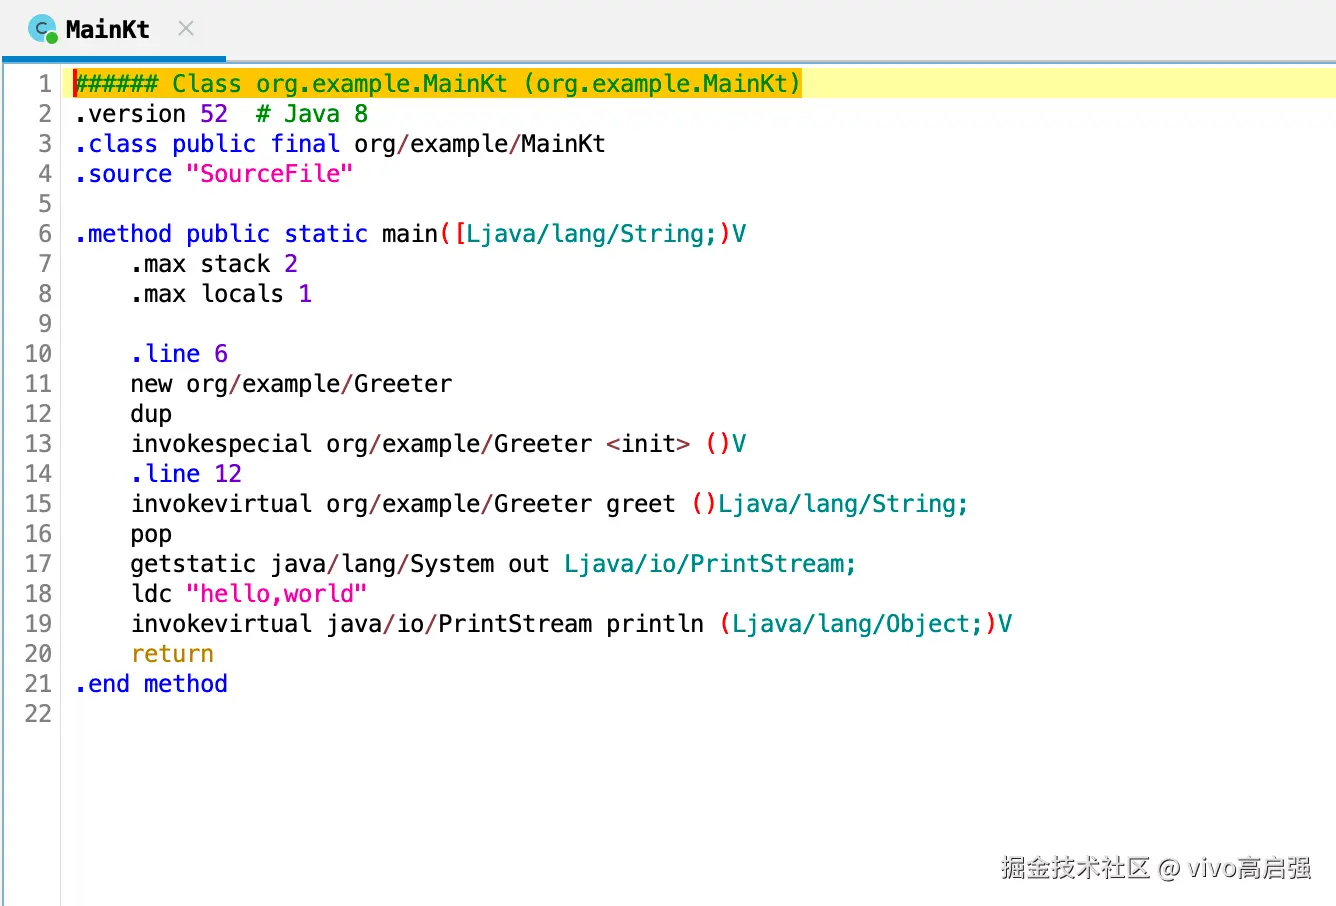Click the '.max stack 2' line
1336x906 pixels.
click(x=214, y=264)
